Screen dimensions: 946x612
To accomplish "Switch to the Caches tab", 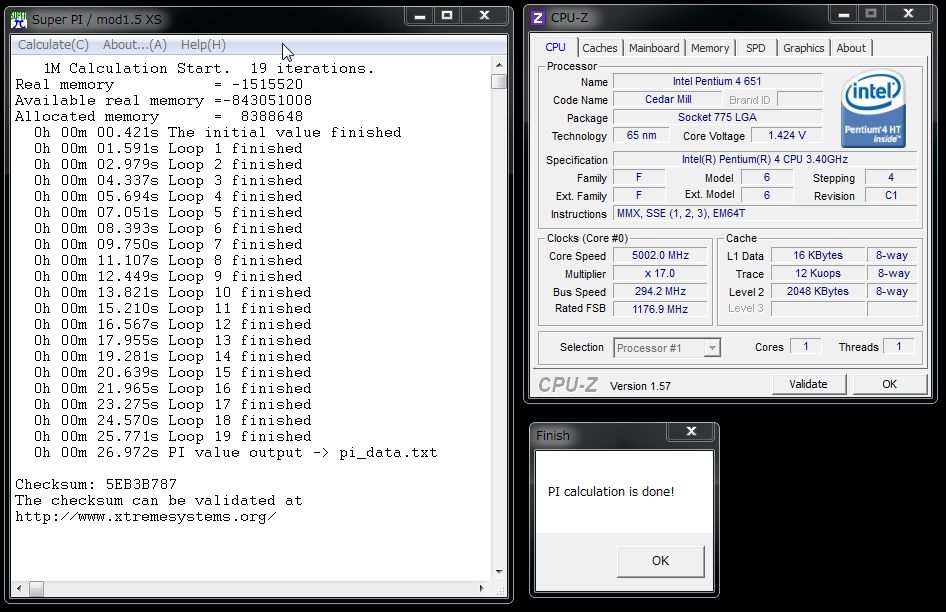I will [x=600, y=48].
